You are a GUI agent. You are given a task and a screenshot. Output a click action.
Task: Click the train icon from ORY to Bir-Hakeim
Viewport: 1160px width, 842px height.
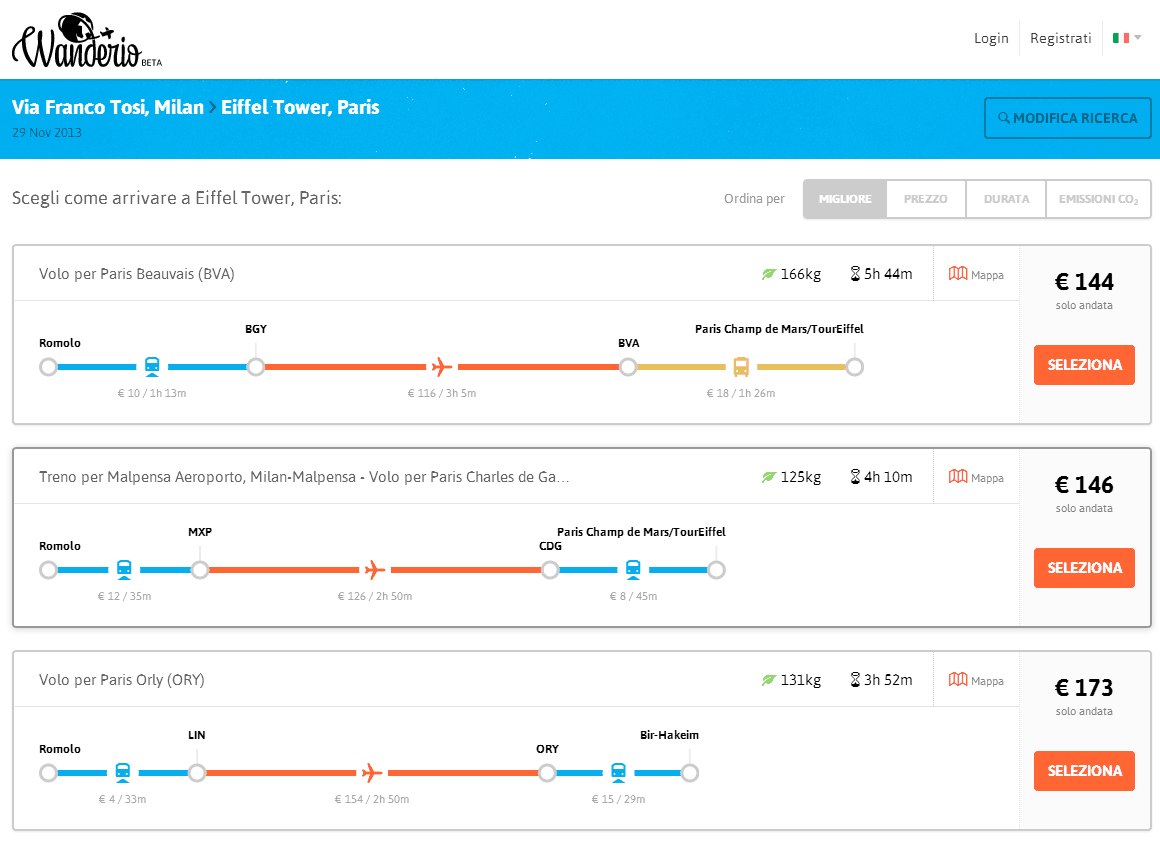[x=618, y=772]
